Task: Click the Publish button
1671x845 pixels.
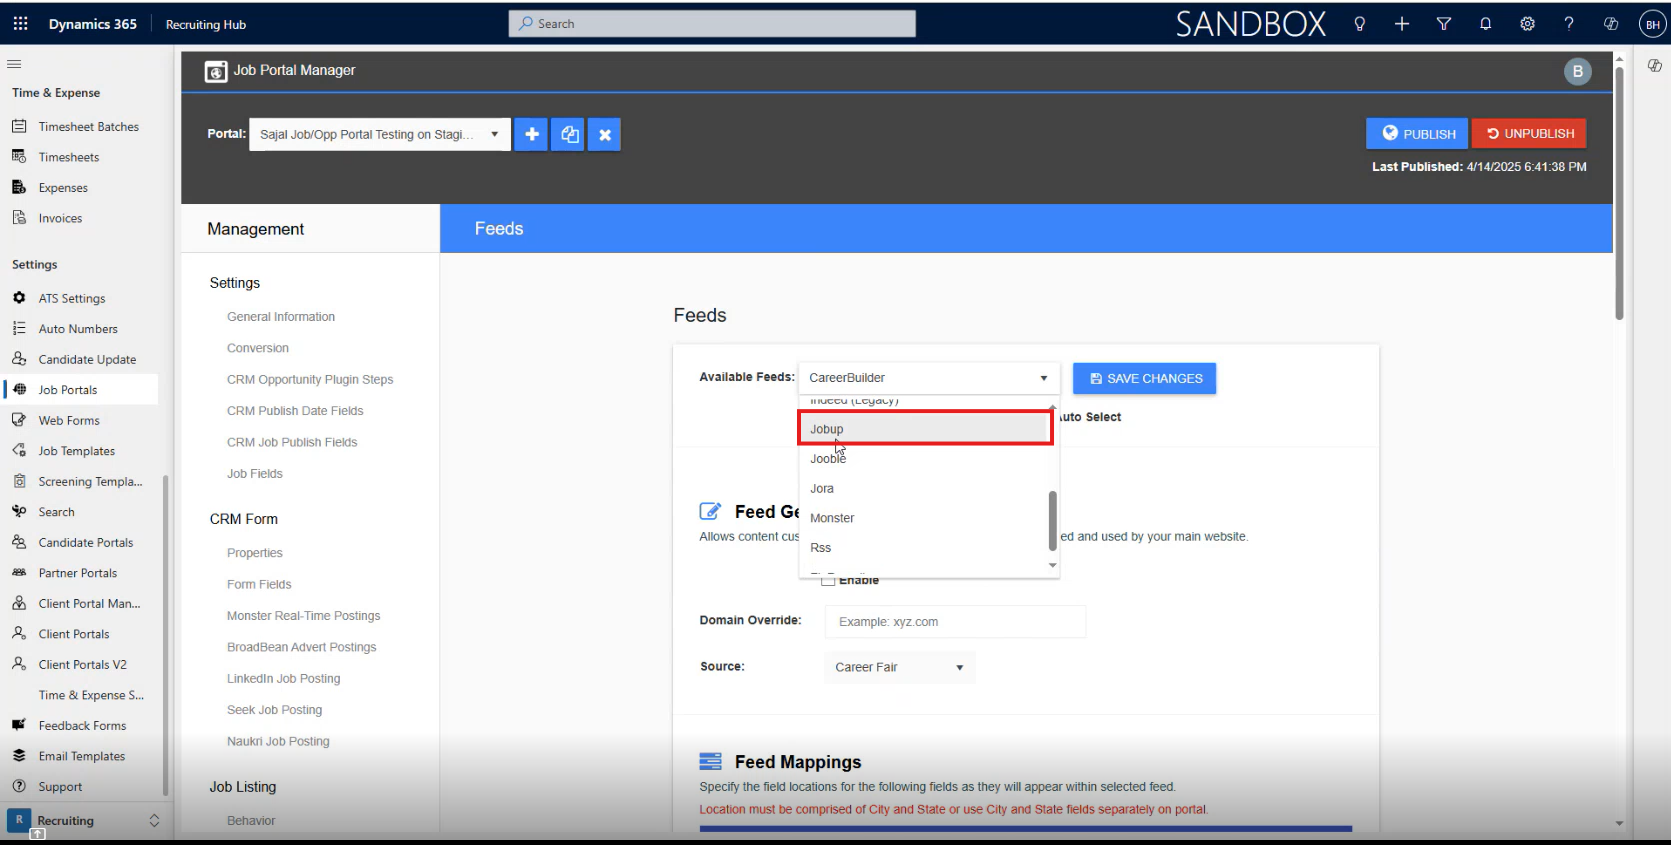Action: [x=1418, y=134]
